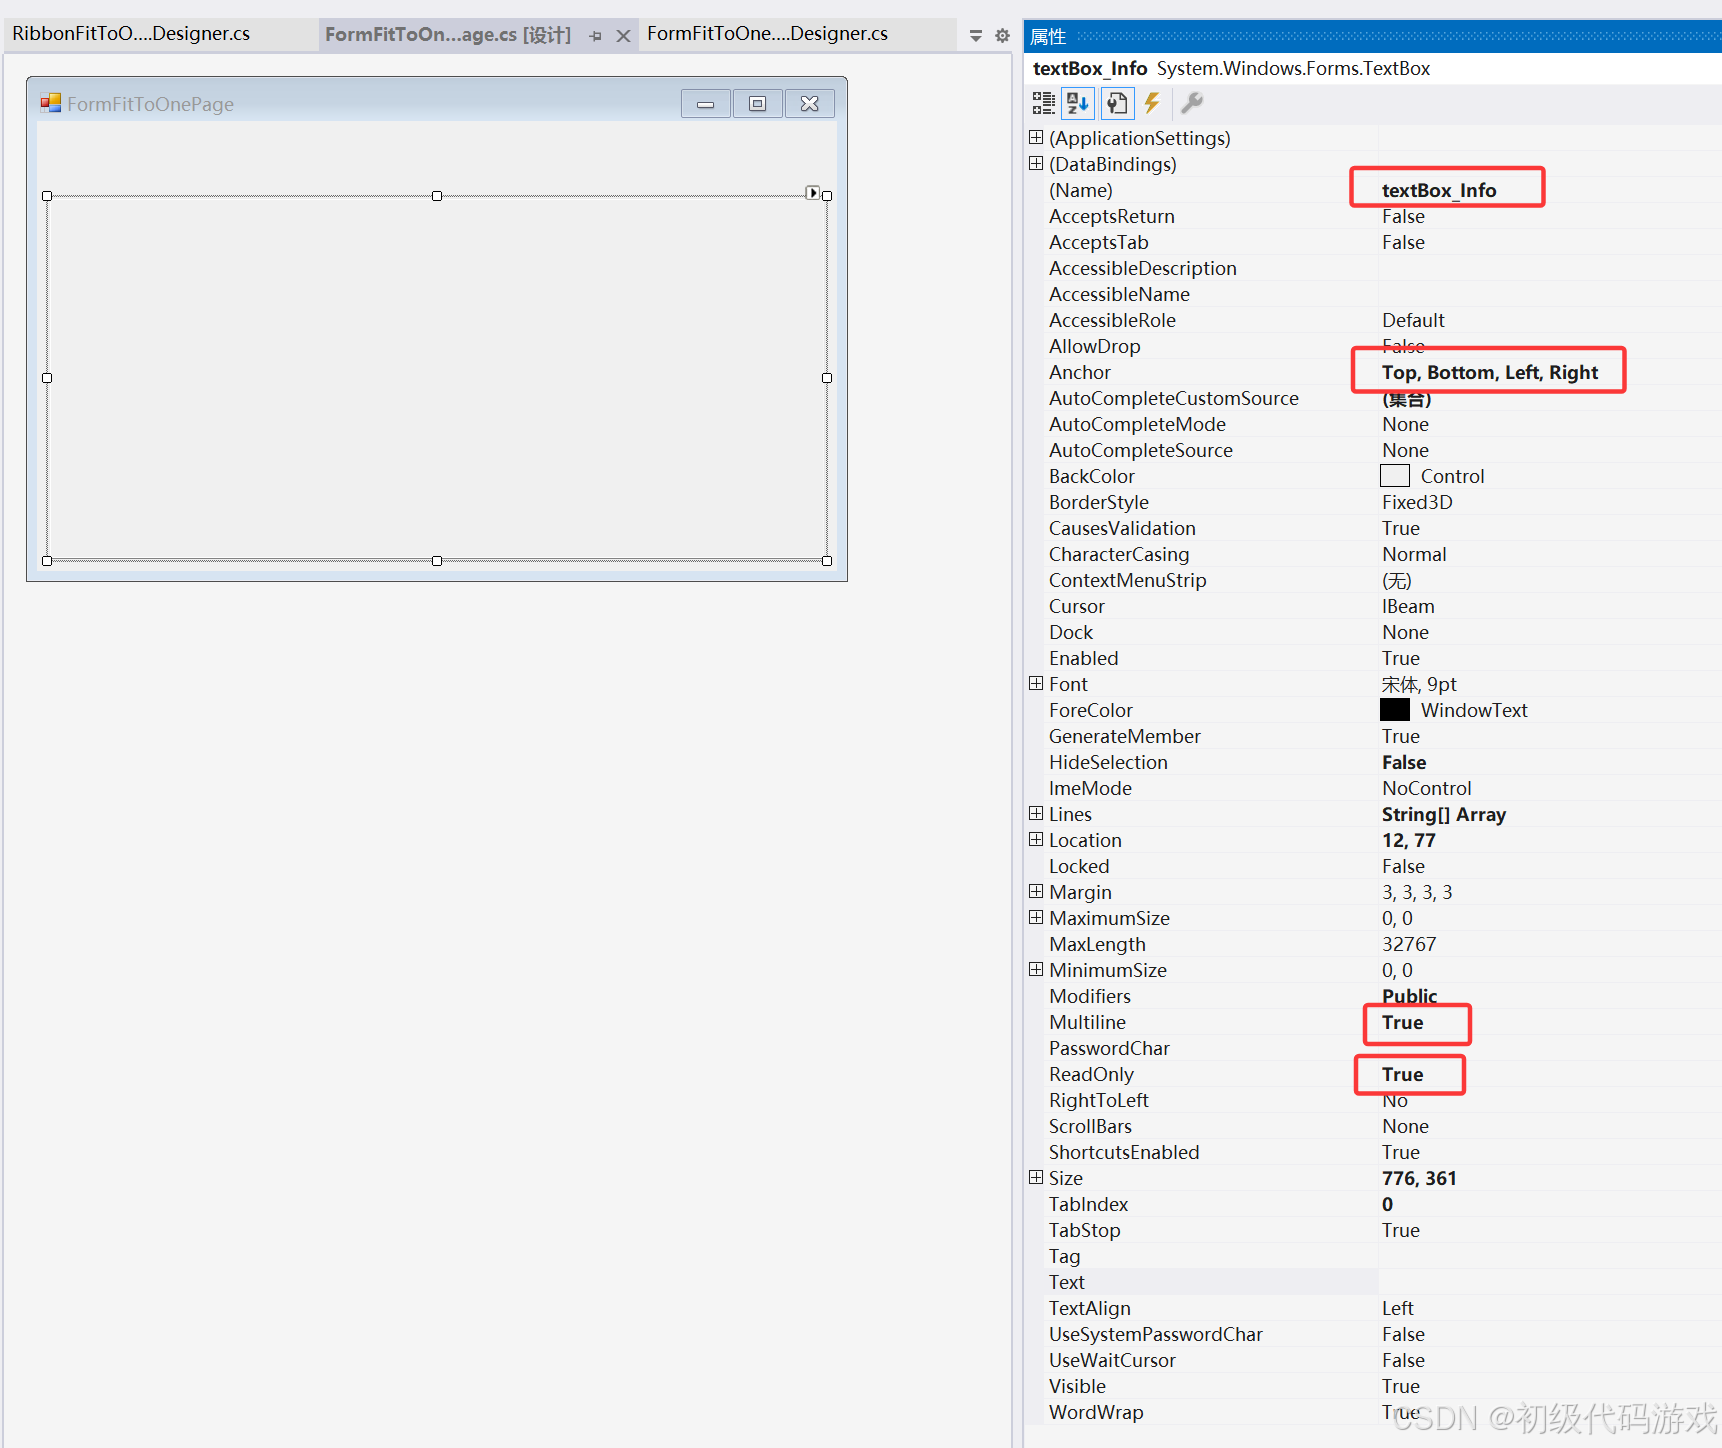The width and height of the screenshot is (1722, 1448).
Task: Click the top-center resize handle of the textbox
Action: click(x=437, y=196)
